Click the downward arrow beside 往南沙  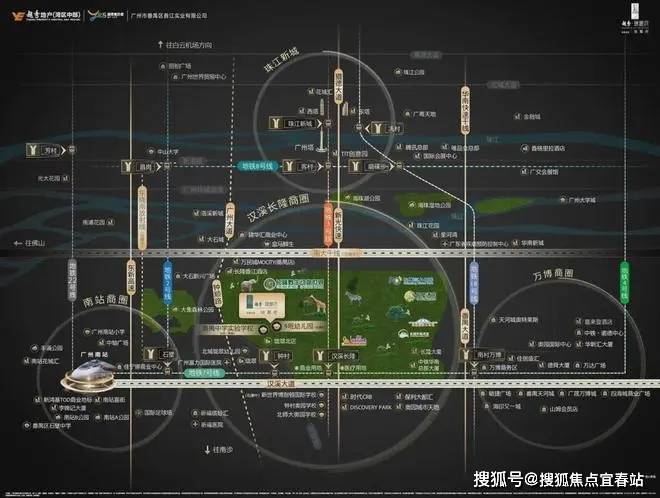(x=207, y=450)
